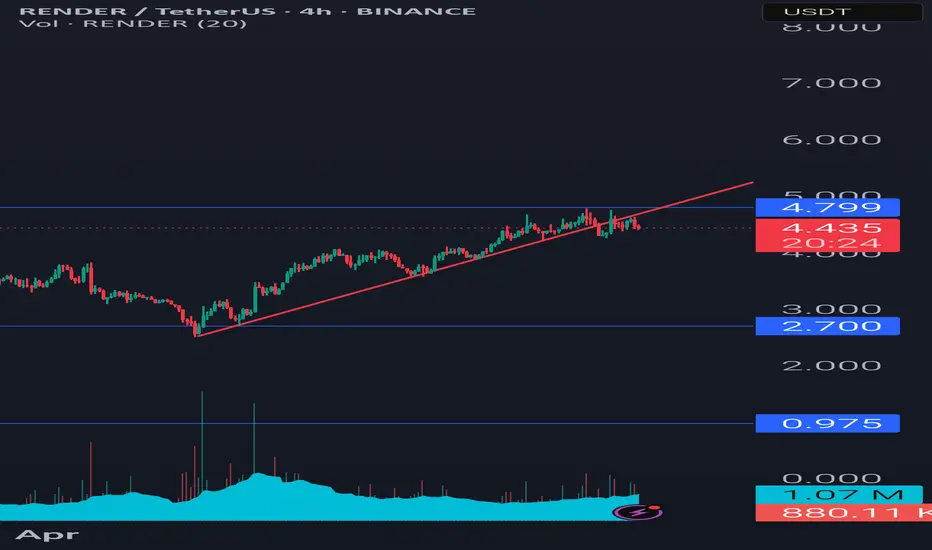Select the 4.799 horizontal line price label
Image resolution: width=932 pixels, height=550 pixels.
click(x=827, y=208)
